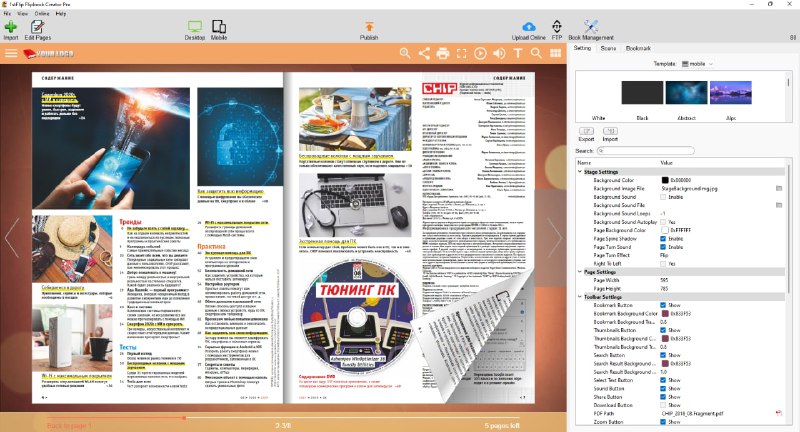Toggle Background Sound Enable checkbox

click(x=663, y=197)
